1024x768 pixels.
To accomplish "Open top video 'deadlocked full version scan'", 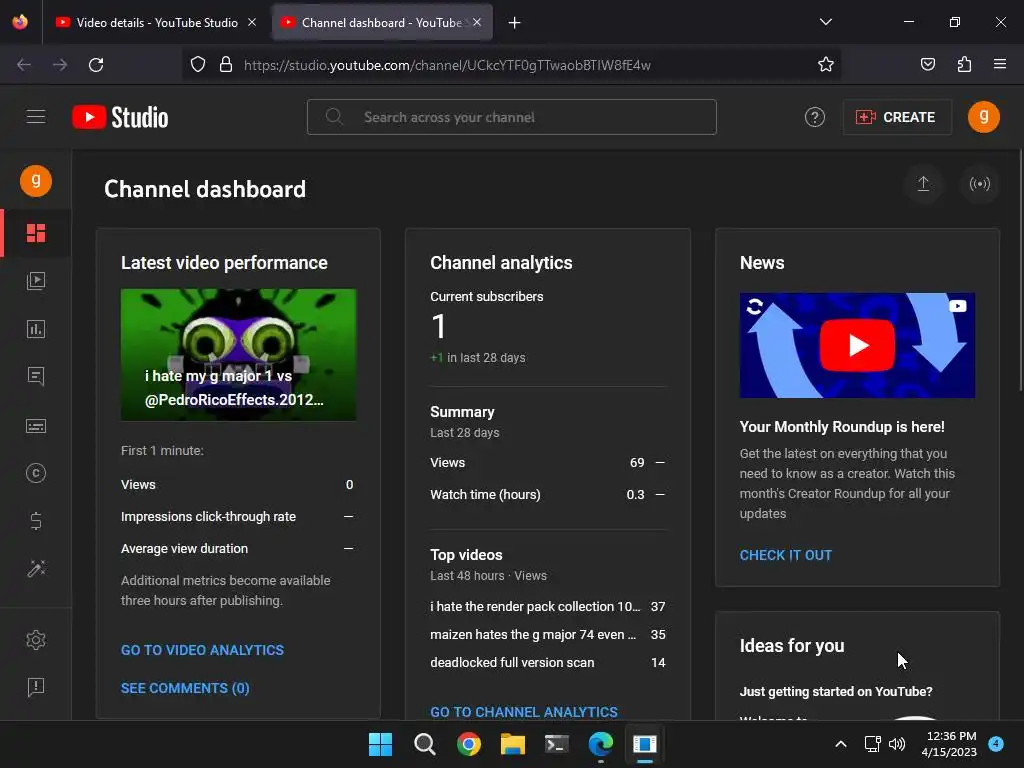I will point(547,663).
